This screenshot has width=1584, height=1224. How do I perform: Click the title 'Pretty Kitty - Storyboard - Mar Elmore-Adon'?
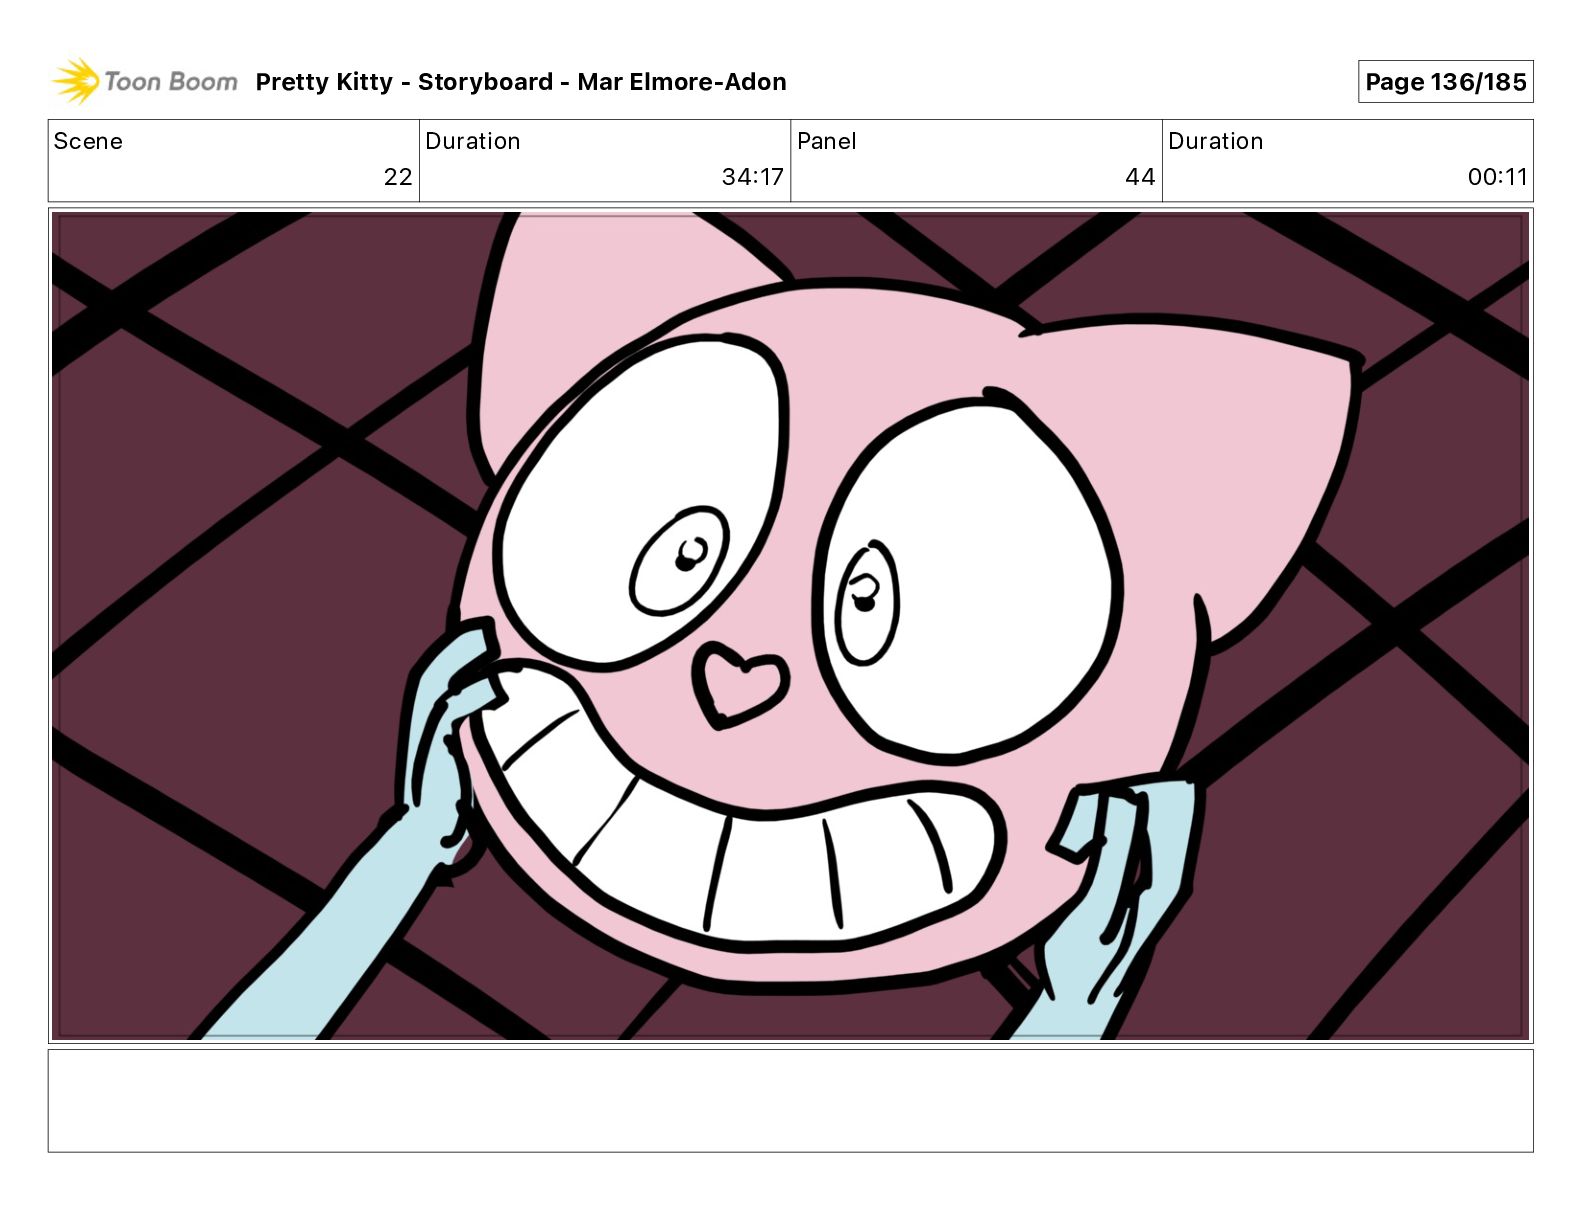(x=521, y=82)
